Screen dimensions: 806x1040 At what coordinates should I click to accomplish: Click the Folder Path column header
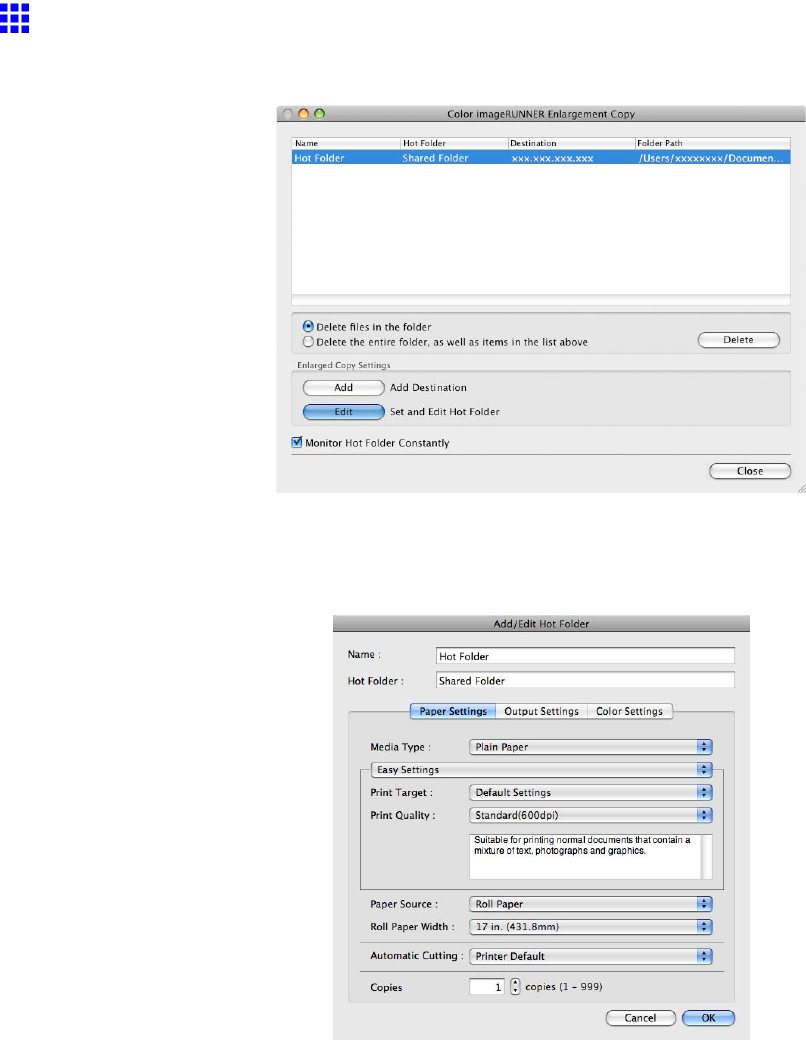[x=712, y=143]
